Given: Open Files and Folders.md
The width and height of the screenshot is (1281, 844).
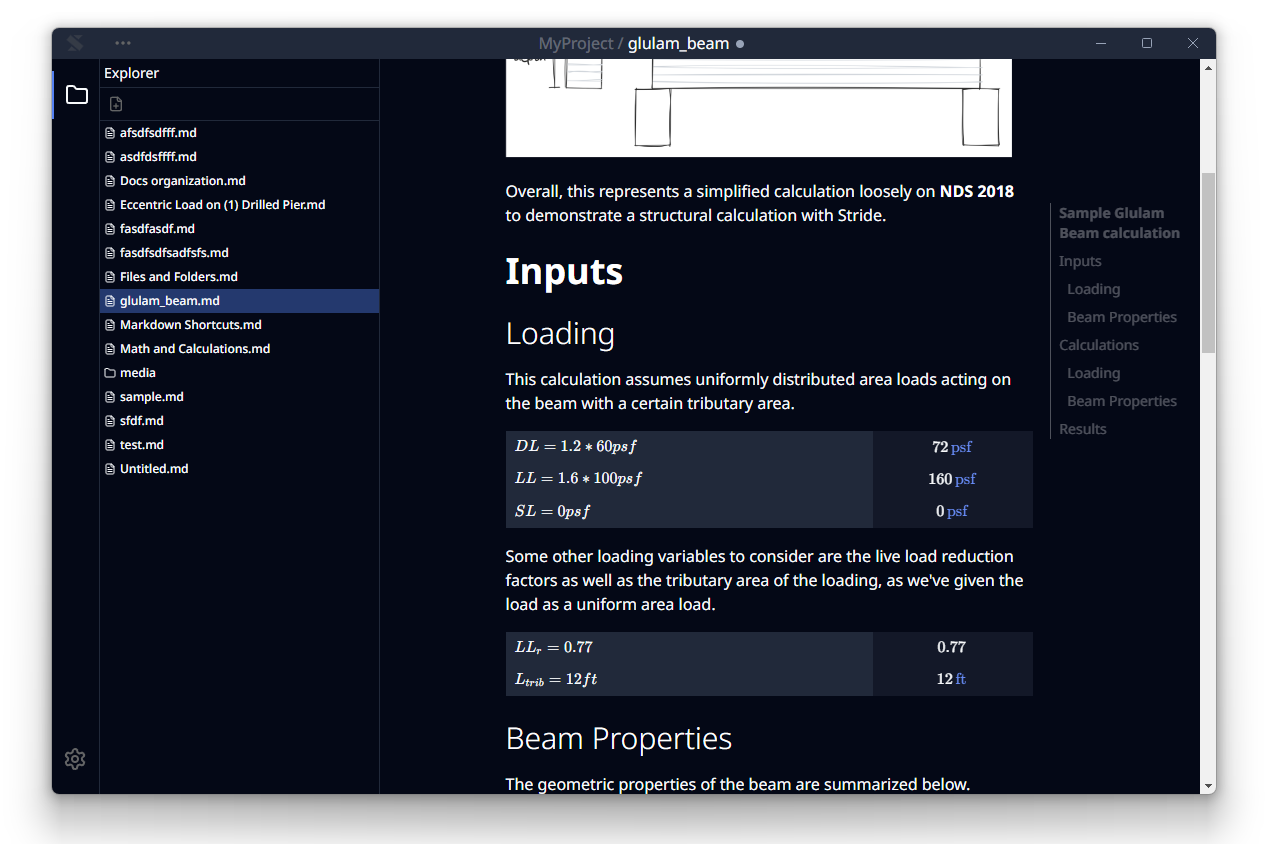Looking at the screenshot, I should pos(240,277).
